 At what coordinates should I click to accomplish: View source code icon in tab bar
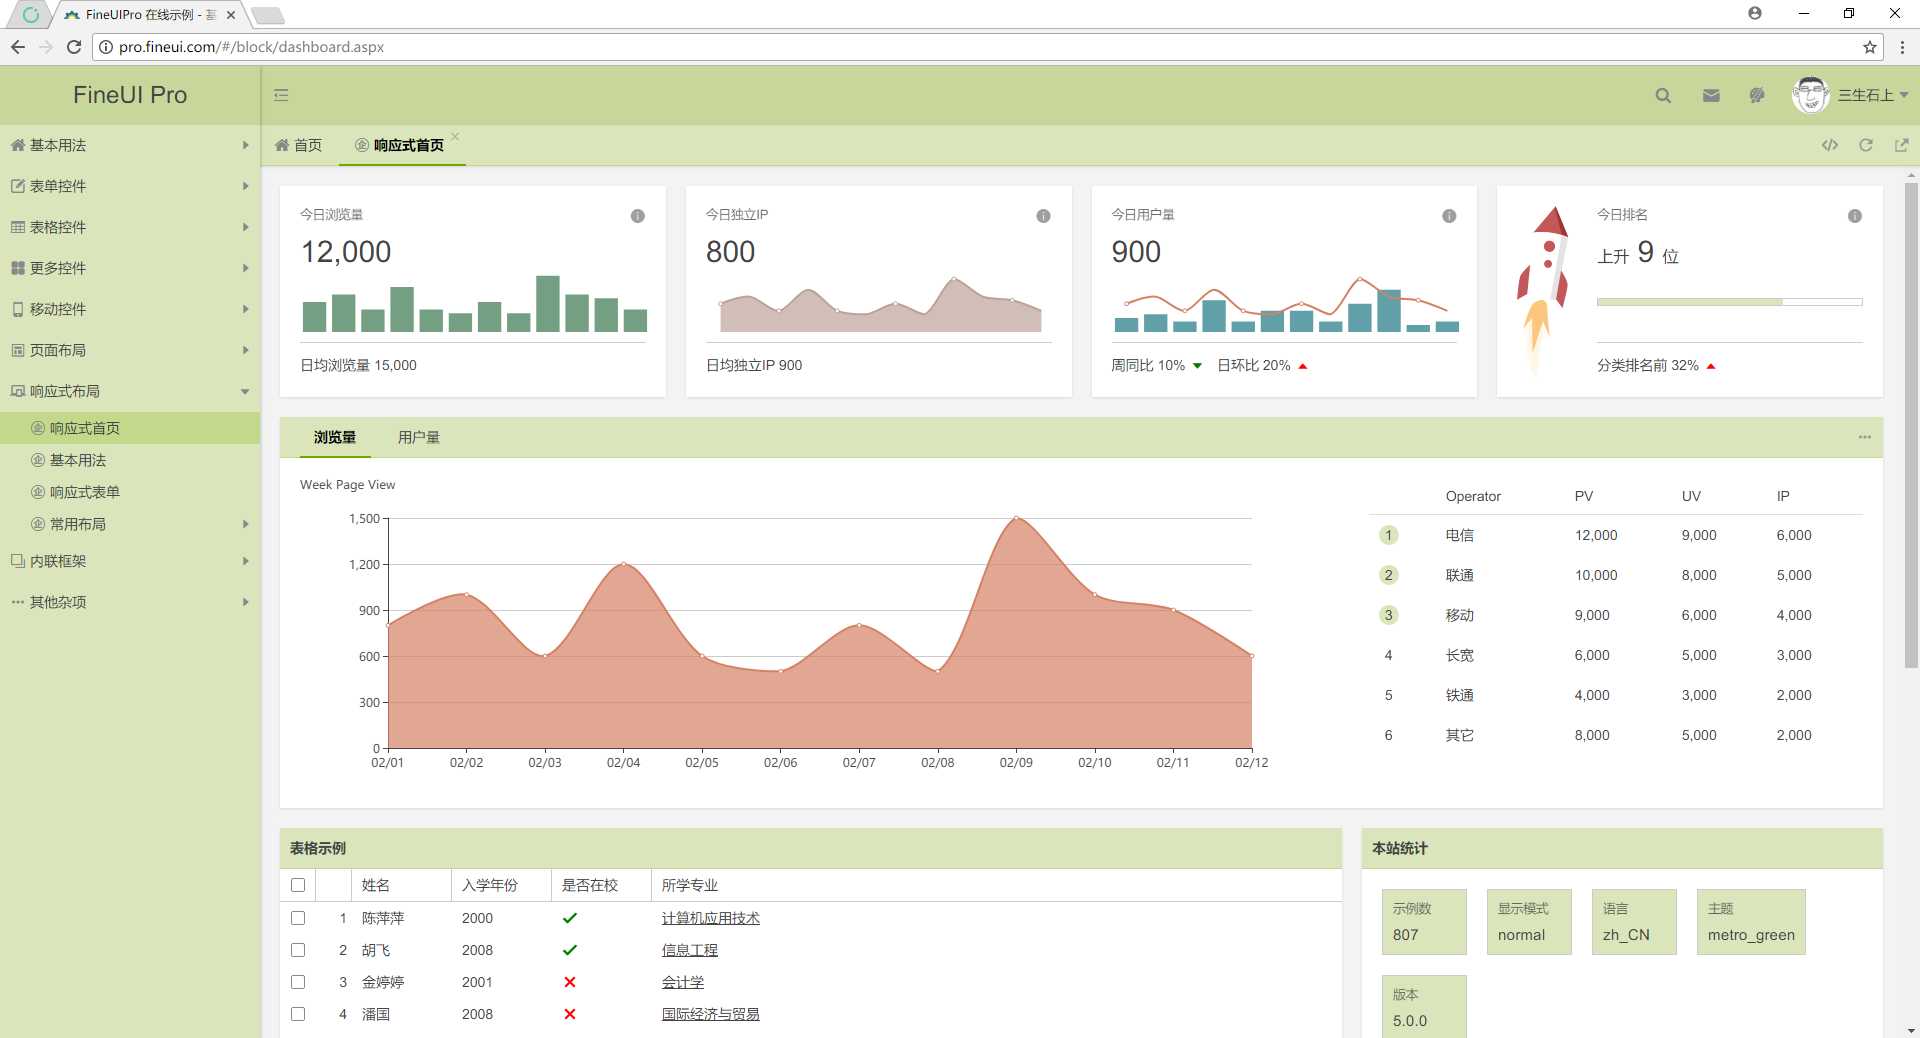click(1830, 145)
